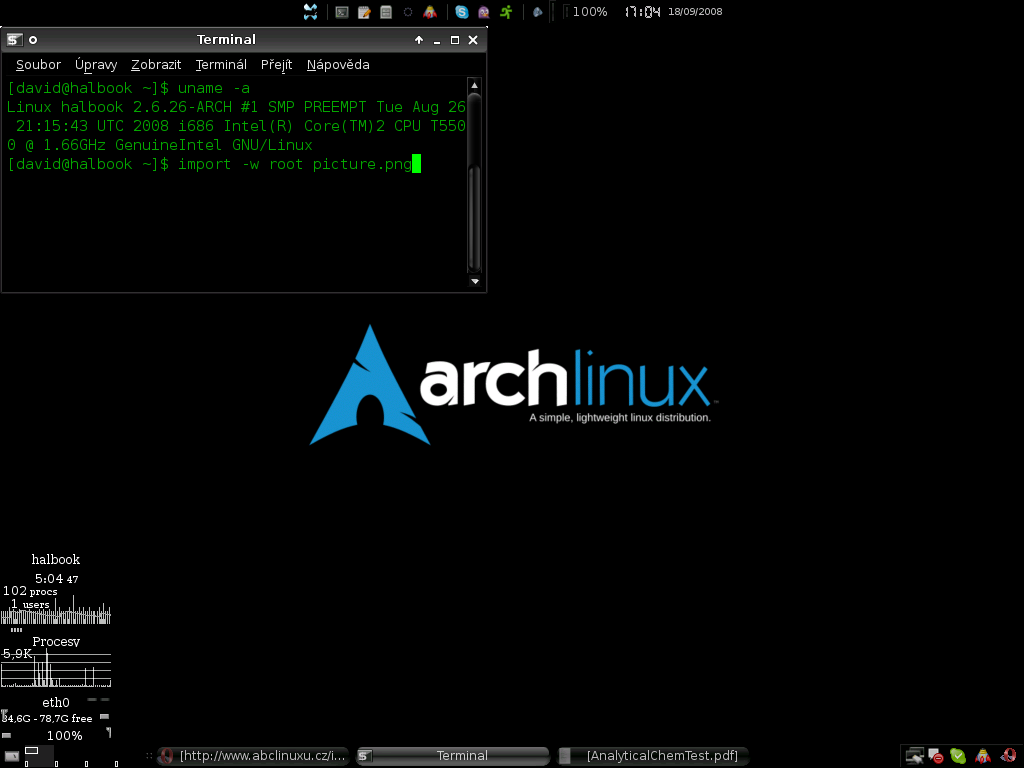The height and width of the screenshot is (768, 1024).
Task: Click the chat tray icon with the red badge
Action: (x=936, y=756)
